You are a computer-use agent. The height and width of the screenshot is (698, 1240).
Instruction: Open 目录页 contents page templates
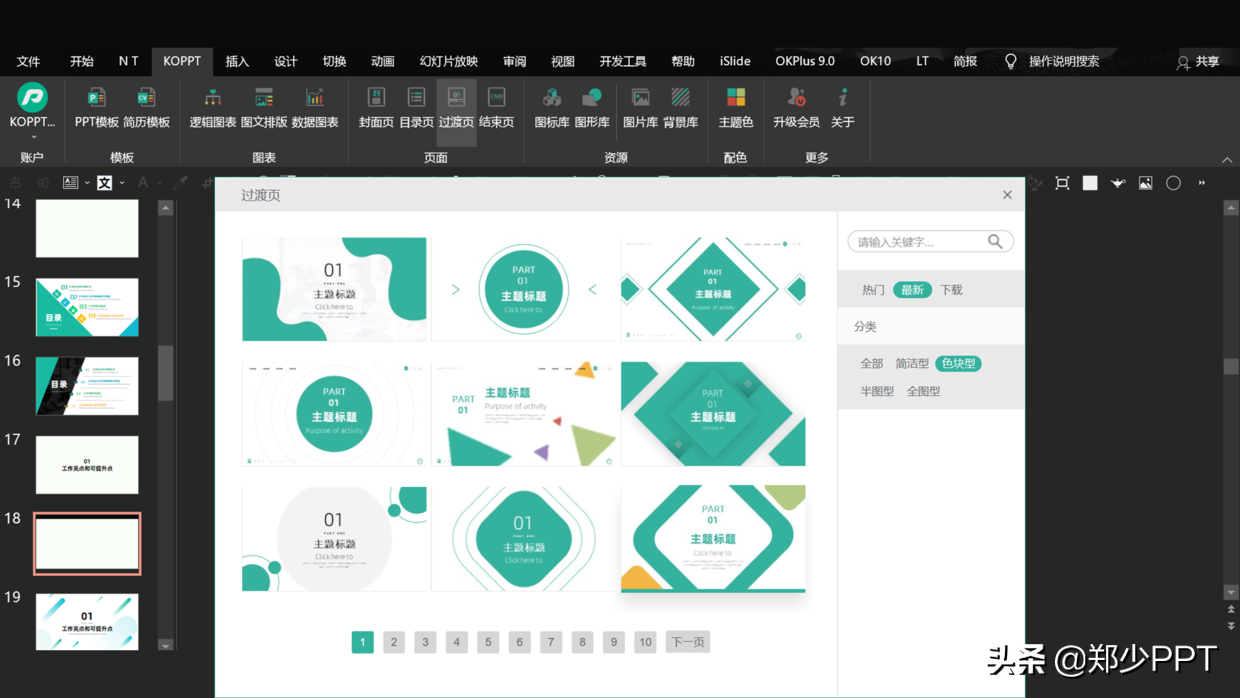[x=416, y=108]
